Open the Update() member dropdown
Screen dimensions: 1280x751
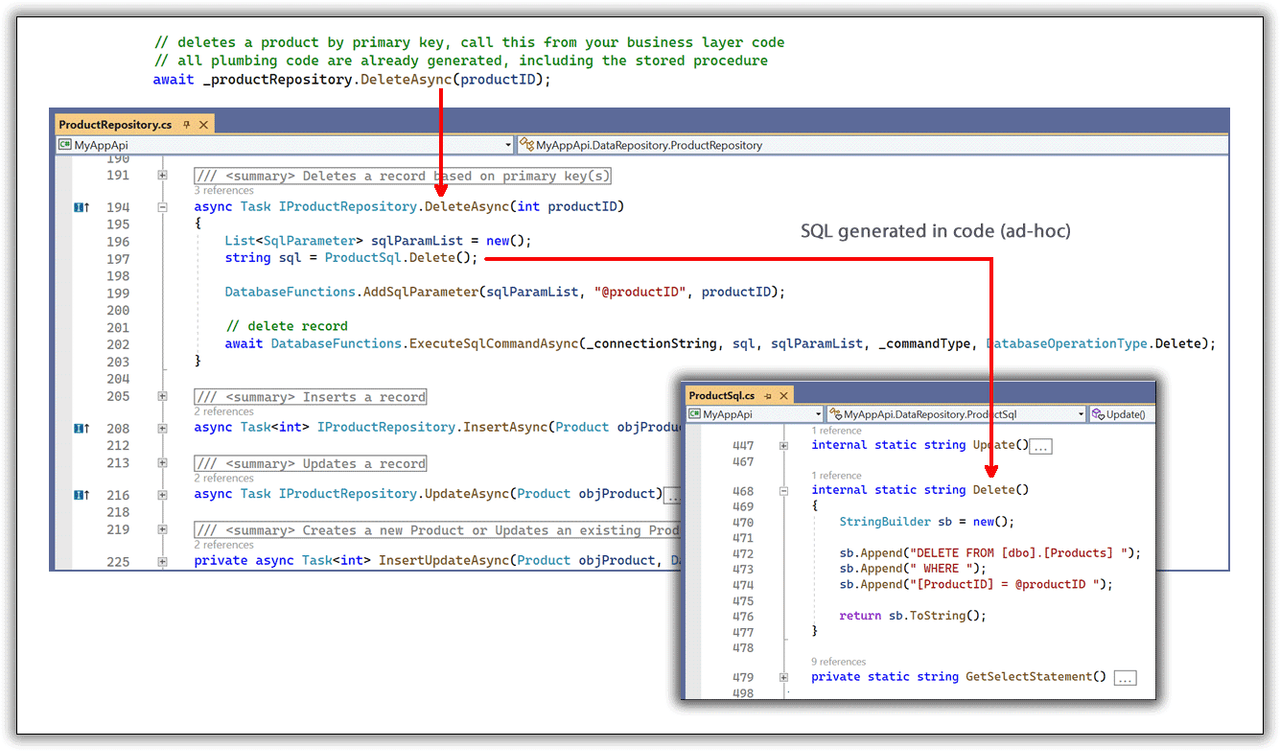[1120, 414]
